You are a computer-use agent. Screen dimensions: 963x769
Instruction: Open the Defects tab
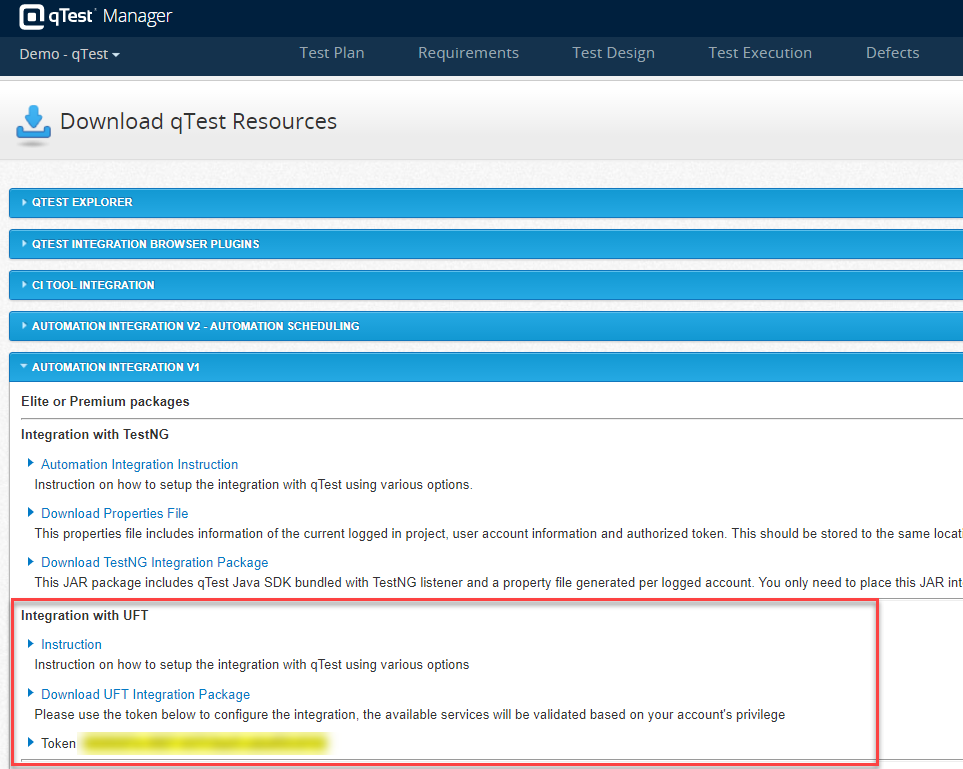tap(892, 53)
